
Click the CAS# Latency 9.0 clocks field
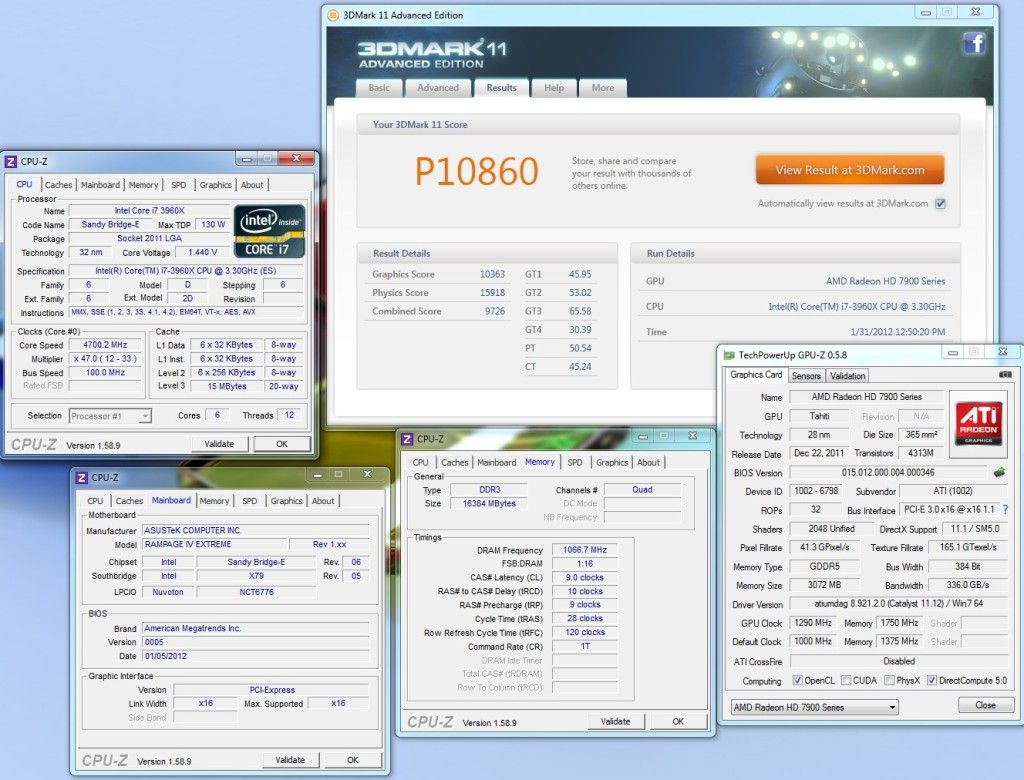coord(584,577)
